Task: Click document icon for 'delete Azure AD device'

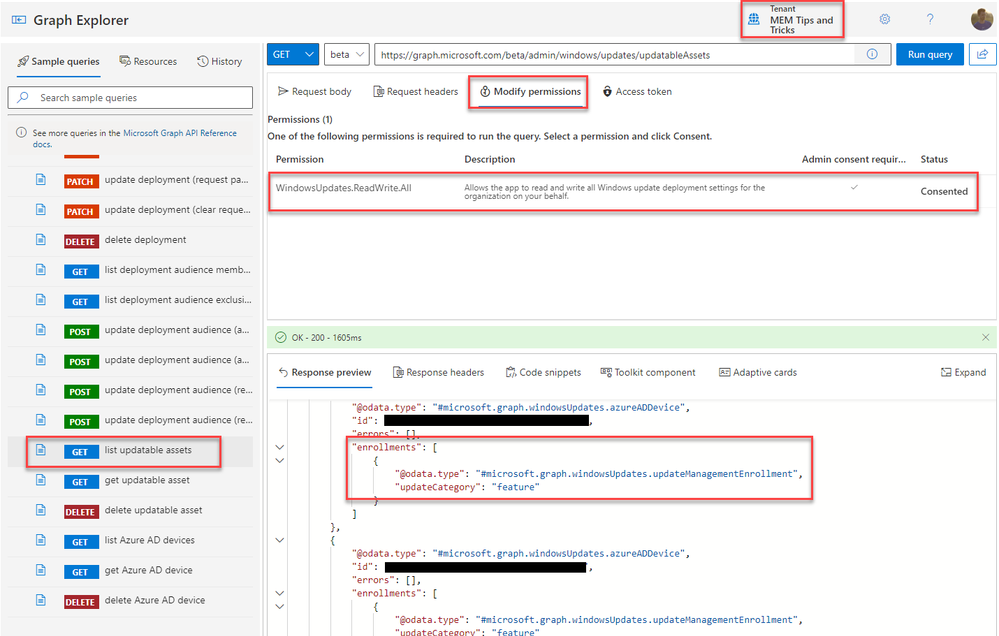Action: point(41,600)
